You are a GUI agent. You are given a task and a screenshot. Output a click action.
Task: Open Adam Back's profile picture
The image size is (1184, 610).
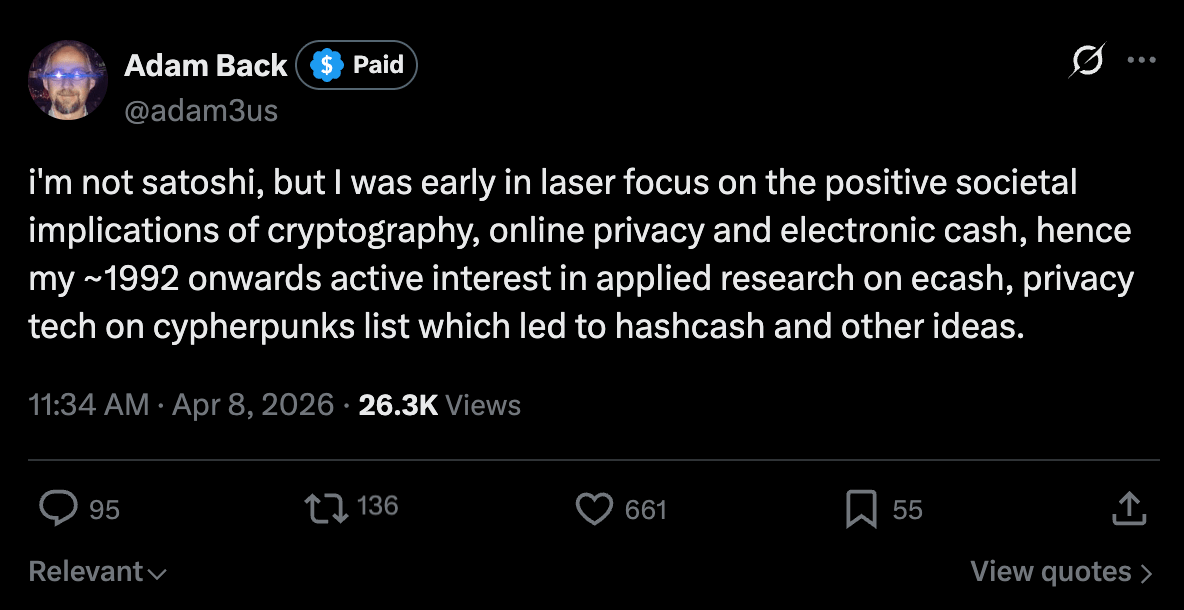coord(67,78)
